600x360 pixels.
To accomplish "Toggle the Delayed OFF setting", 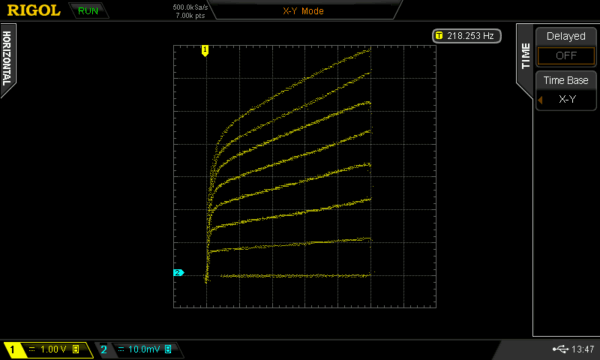I will [566, 56].
